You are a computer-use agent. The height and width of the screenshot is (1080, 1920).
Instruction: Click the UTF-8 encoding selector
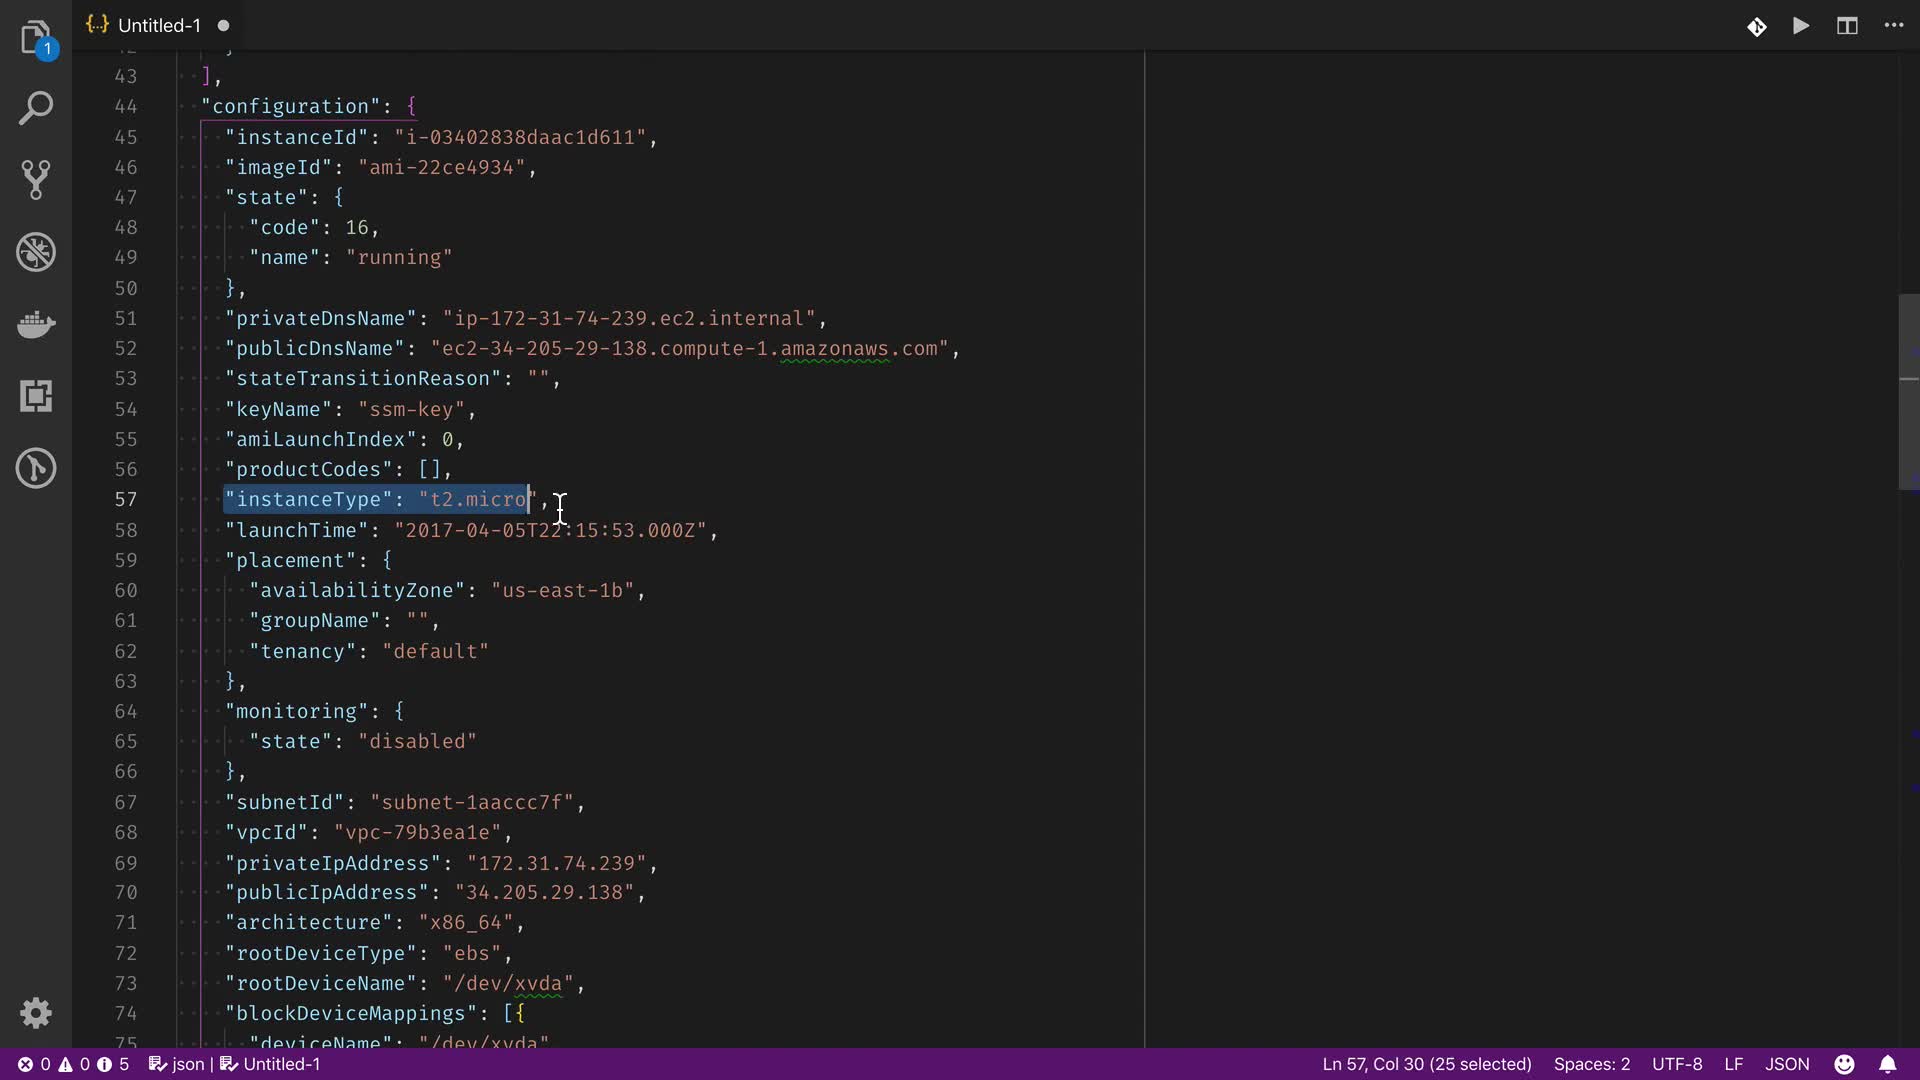tap(1677, 1064)
